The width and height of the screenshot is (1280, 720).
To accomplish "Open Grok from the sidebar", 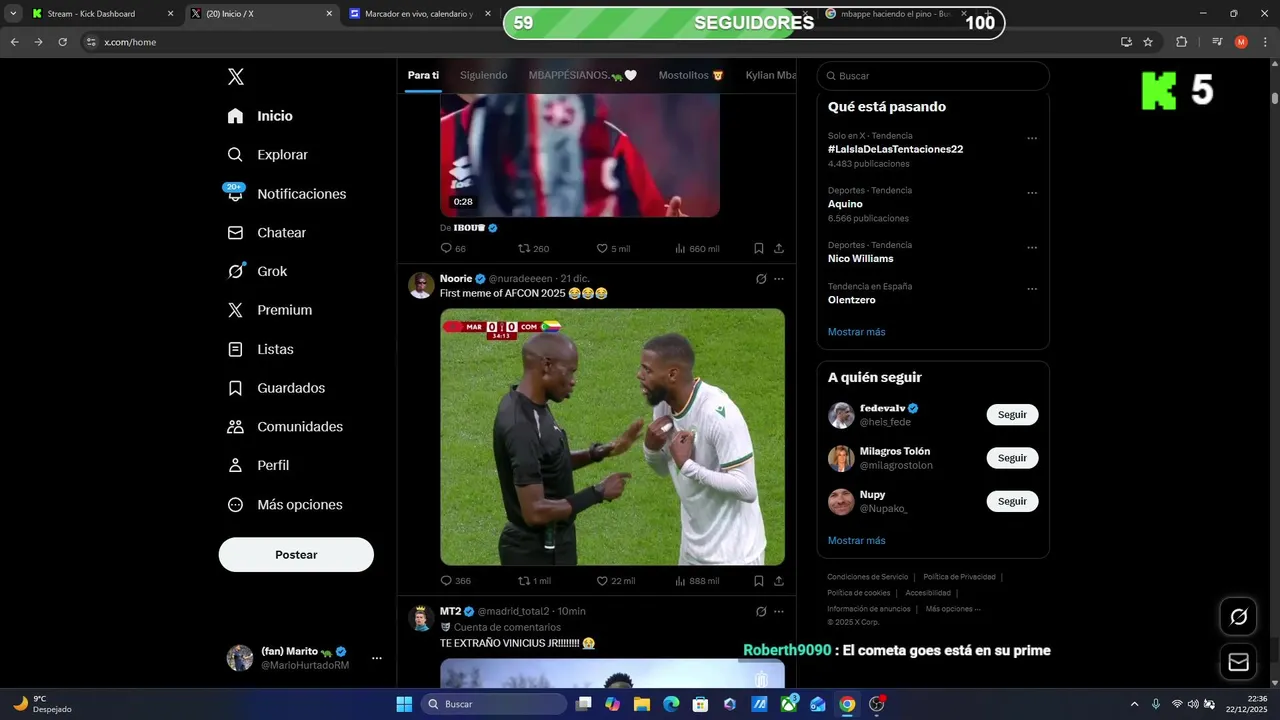I will [x=258, y=271].
